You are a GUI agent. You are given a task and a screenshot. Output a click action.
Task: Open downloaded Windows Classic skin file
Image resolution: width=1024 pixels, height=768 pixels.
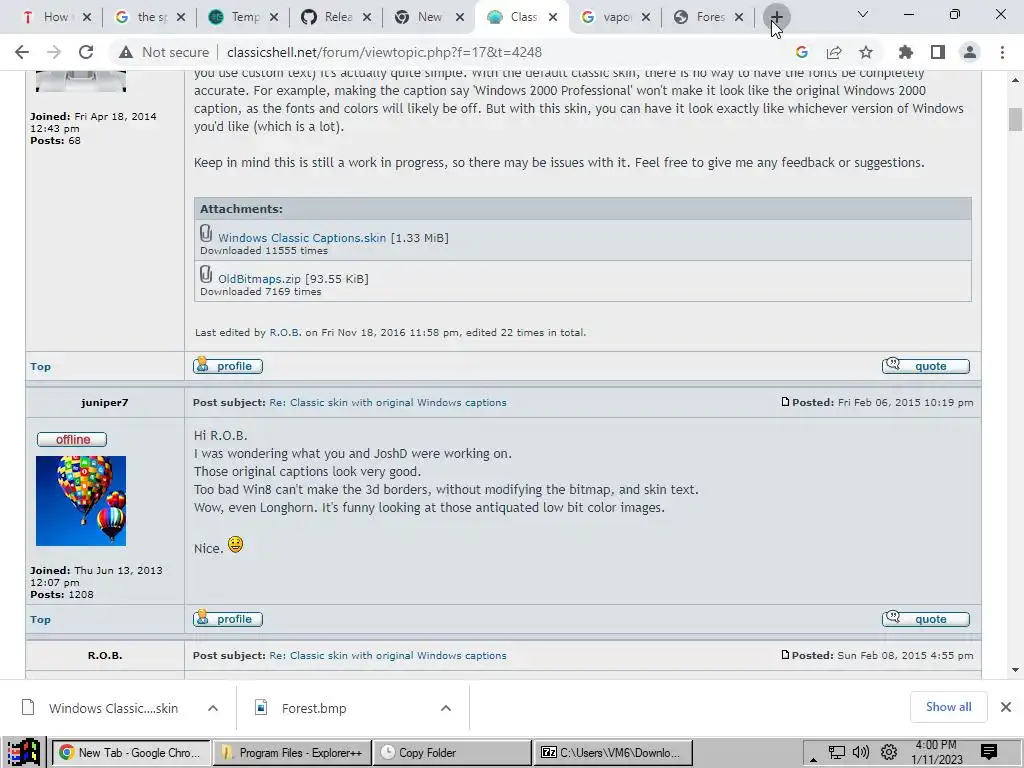pos(101,708)
